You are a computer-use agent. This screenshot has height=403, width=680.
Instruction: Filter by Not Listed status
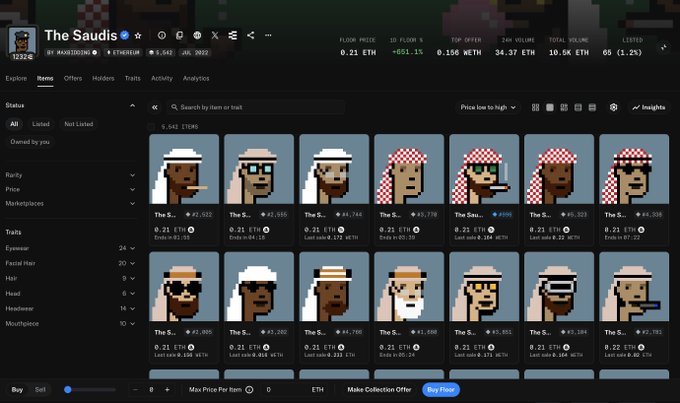tap(78, 124)
